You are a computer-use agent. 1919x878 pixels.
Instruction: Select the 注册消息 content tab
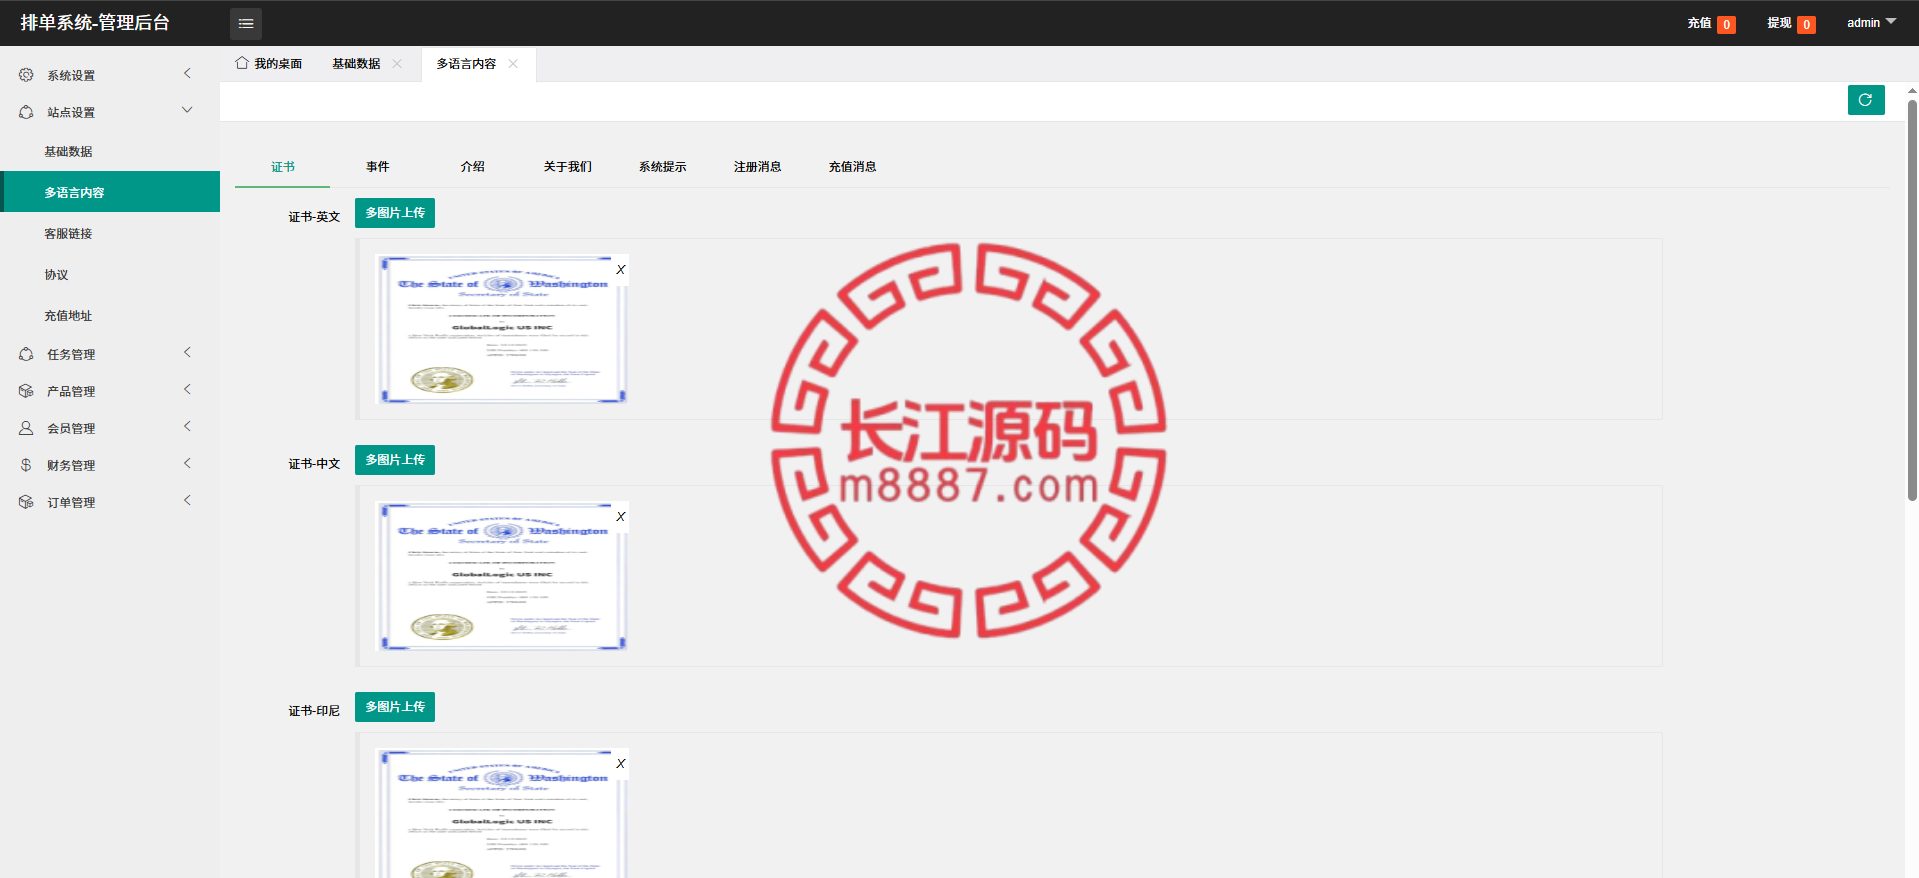(x=758, y=167)
